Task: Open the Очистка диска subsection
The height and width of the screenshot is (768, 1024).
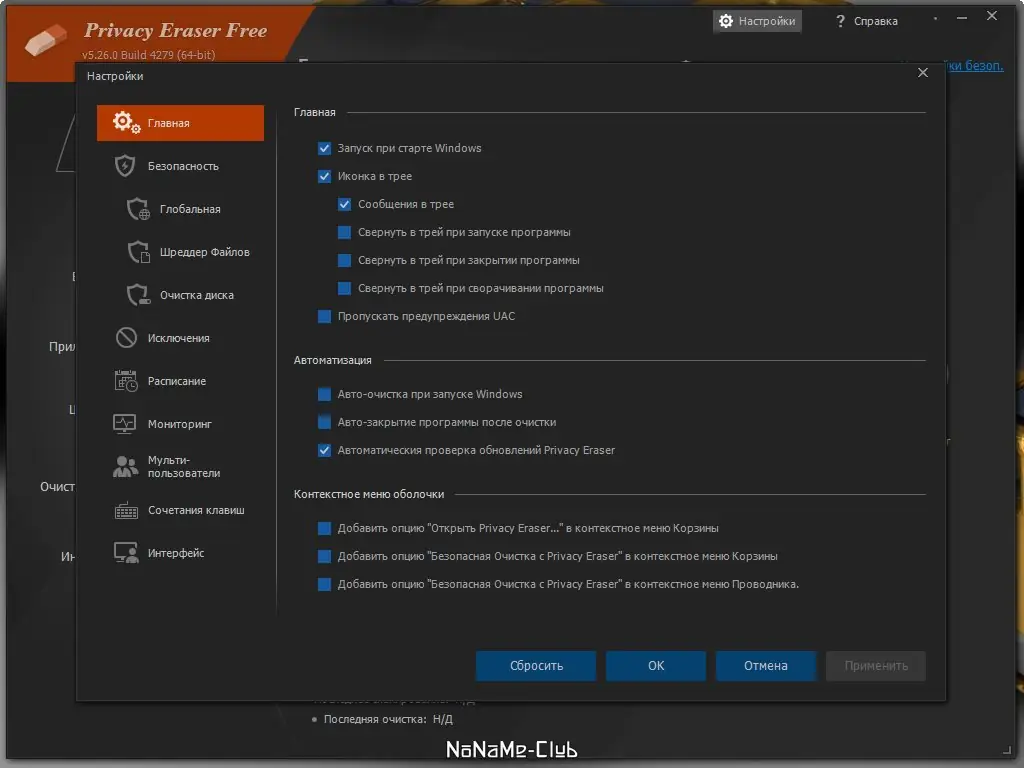Action: pos(180,295)
